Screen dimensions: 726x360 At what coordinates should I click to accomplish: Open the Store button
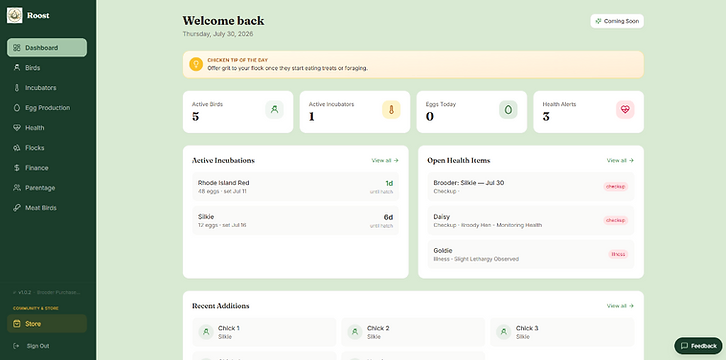[47, 324]
